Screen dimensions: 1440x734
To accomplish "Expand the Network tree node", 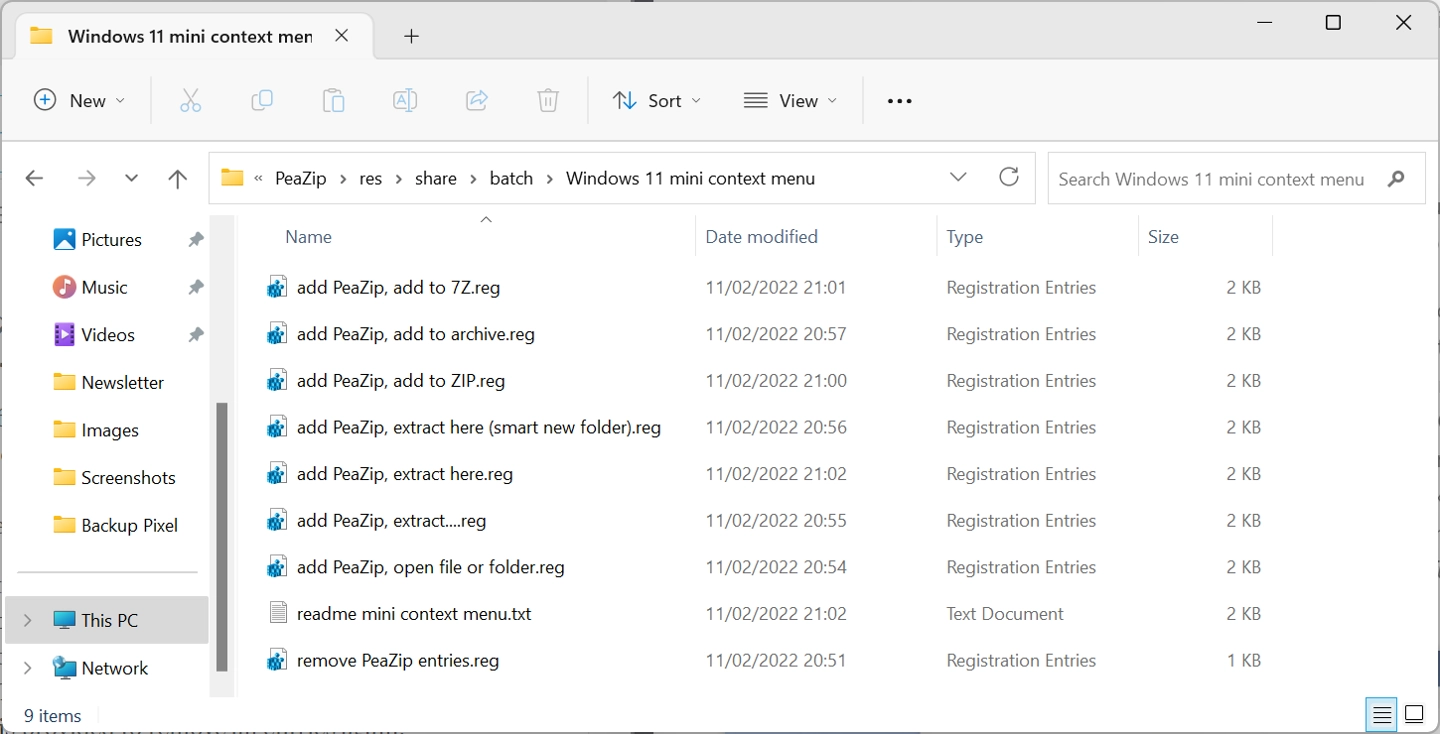I will [x=27, y=668].
